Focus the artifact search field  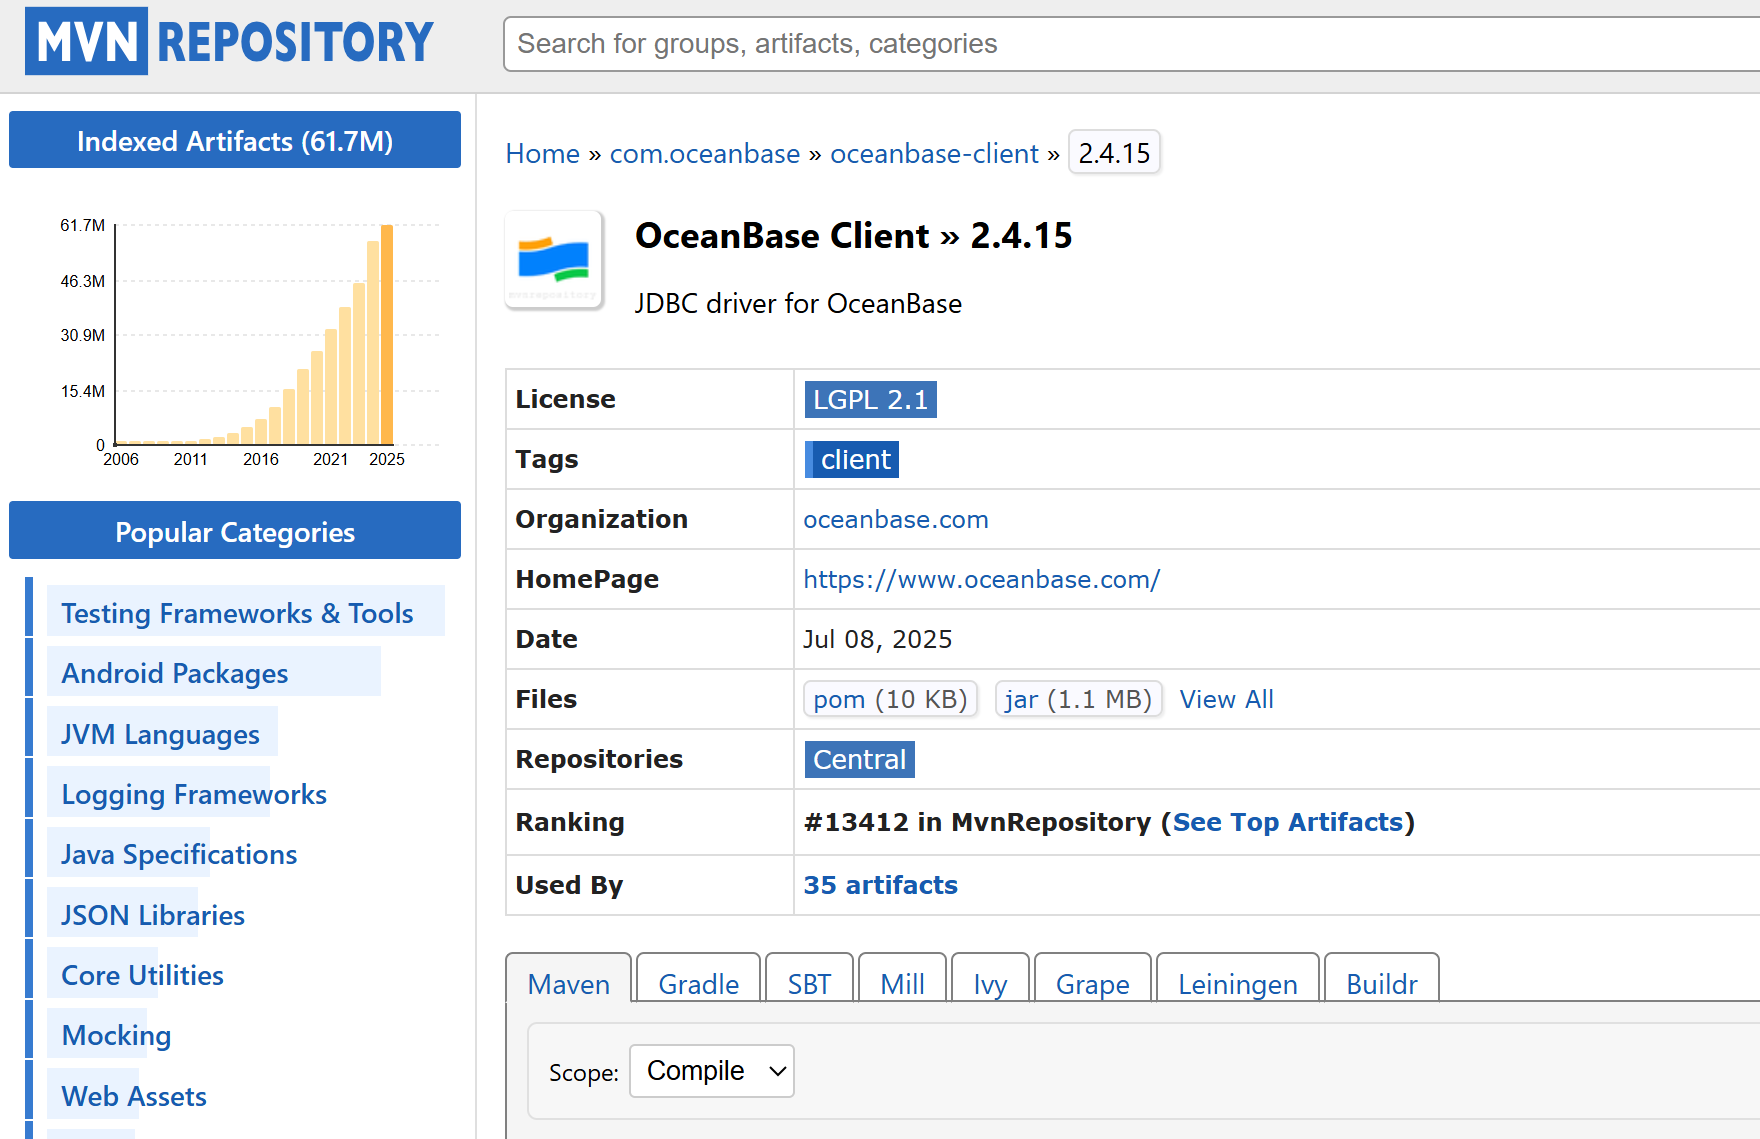tap(1131, 44)
